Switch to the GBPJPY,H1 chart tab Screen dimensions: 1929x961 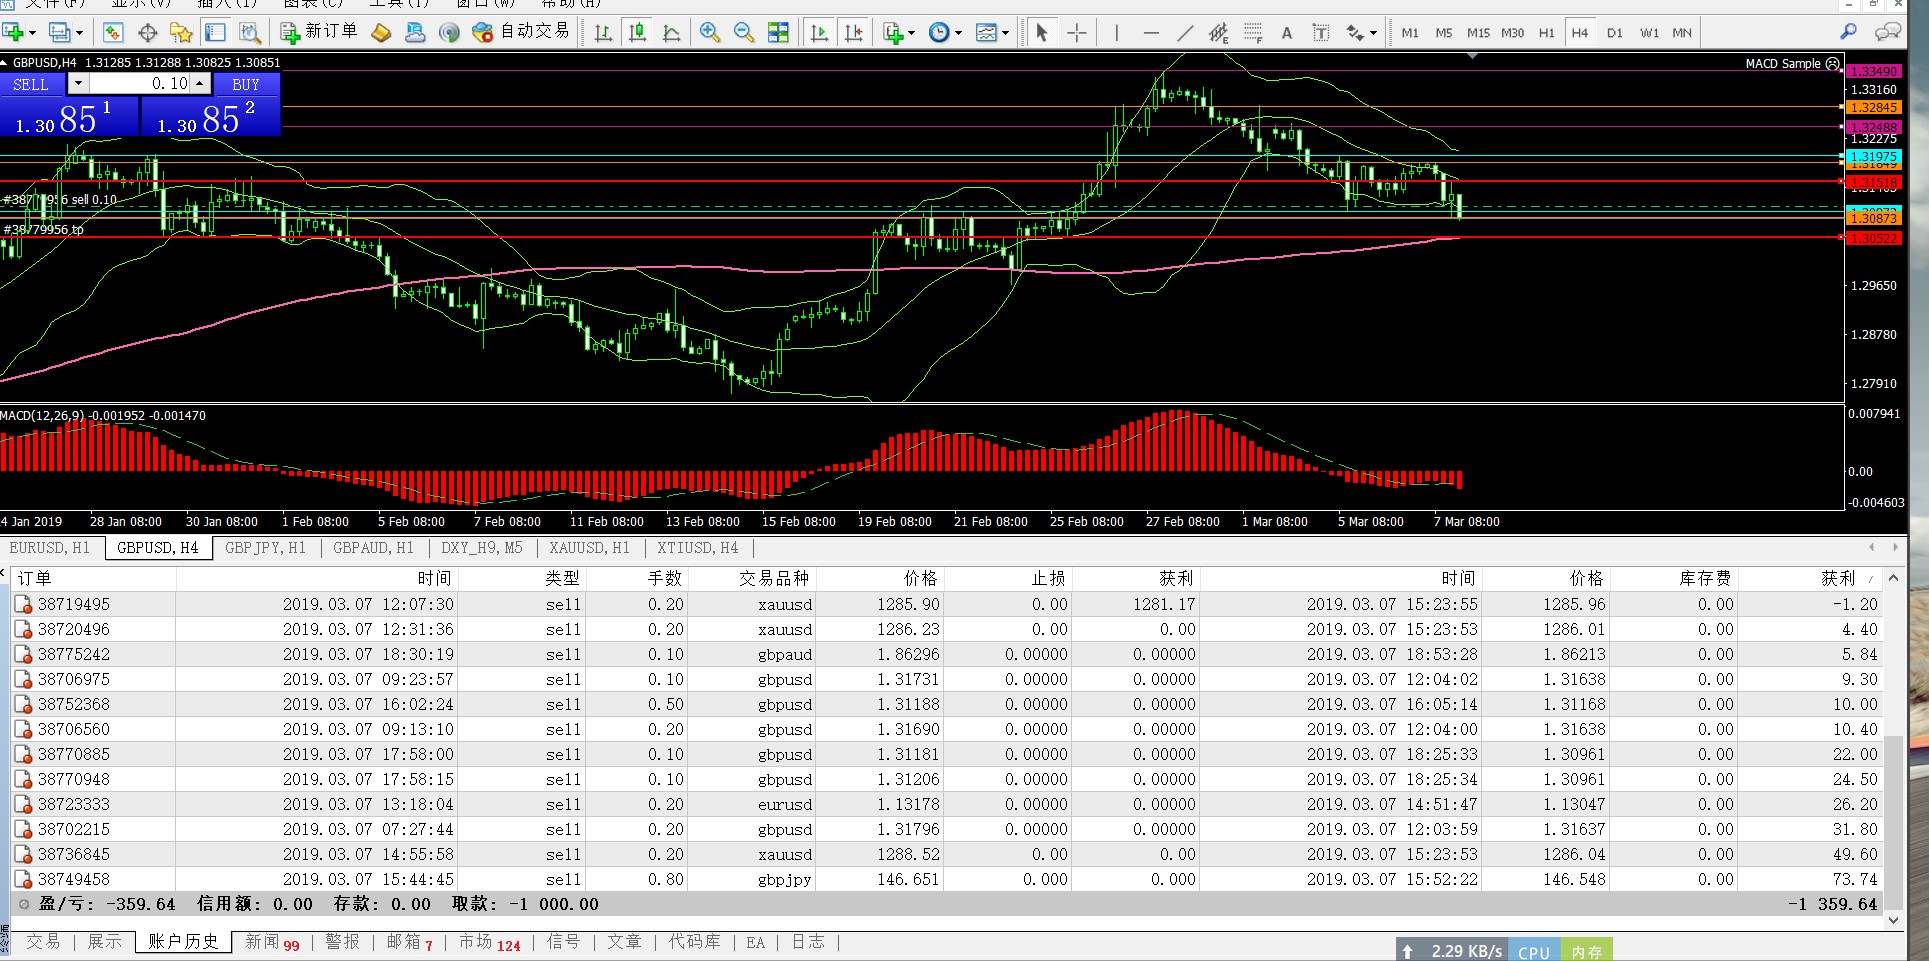pyautogui.click(x=266, y=548)
